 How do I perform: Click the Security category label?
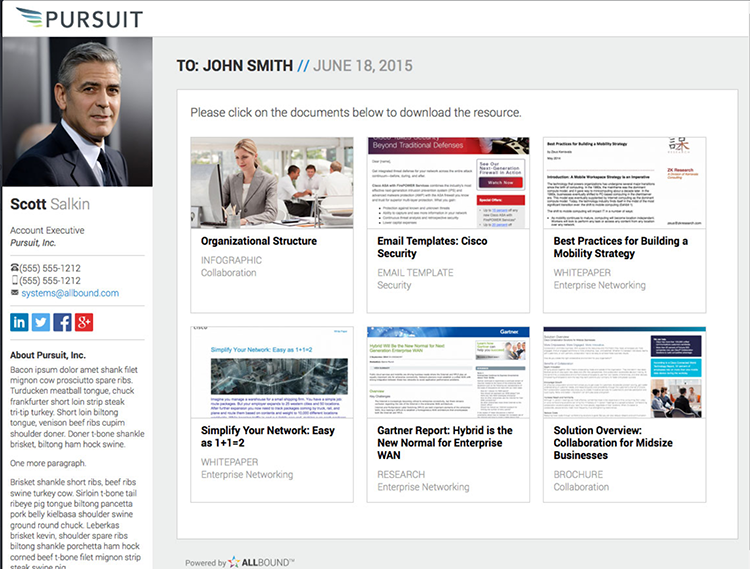pyautogui.click(x=394, y=285)
